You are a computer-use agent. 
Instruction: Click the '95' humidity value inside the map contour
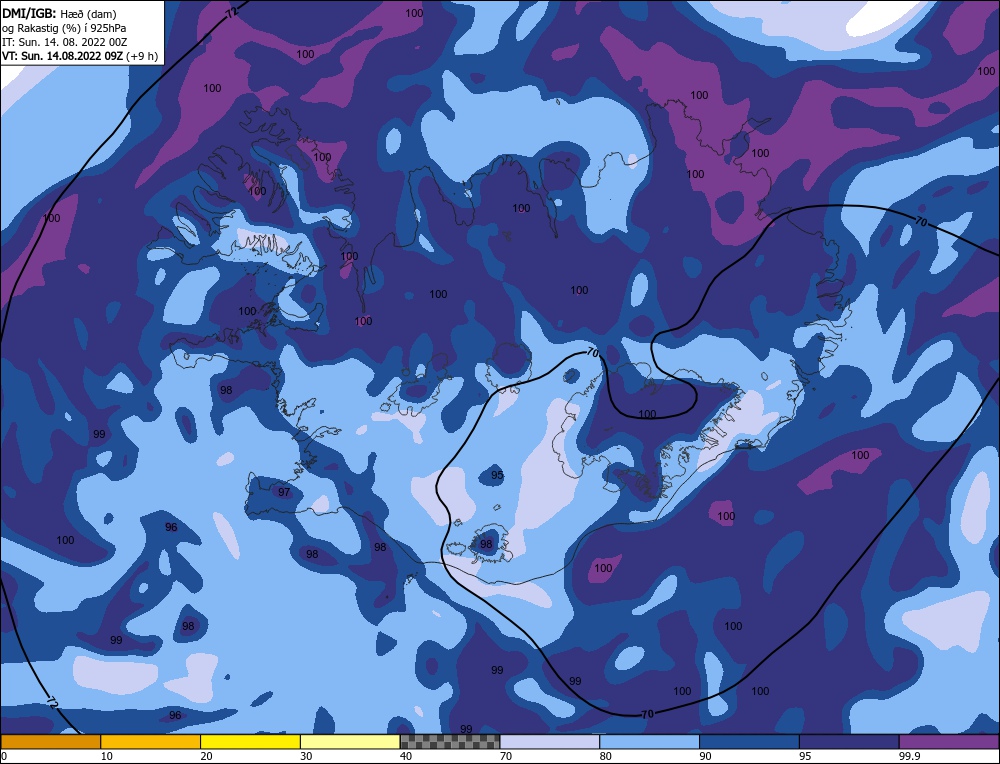(x=497, y=474)
